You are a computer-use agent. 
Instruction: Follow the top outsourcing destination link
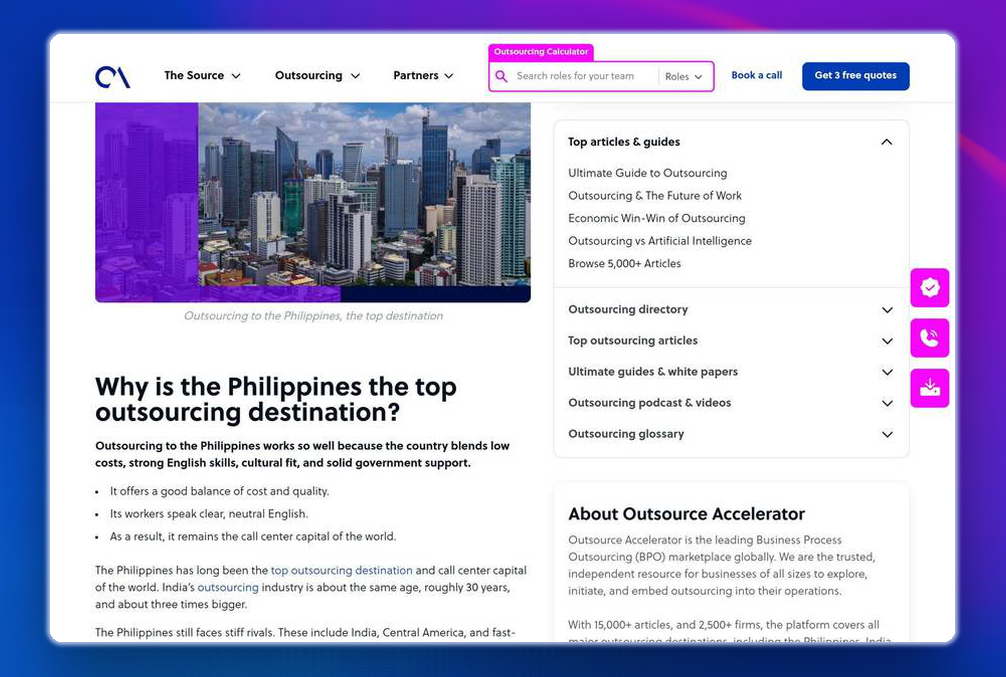pos(341,570)
